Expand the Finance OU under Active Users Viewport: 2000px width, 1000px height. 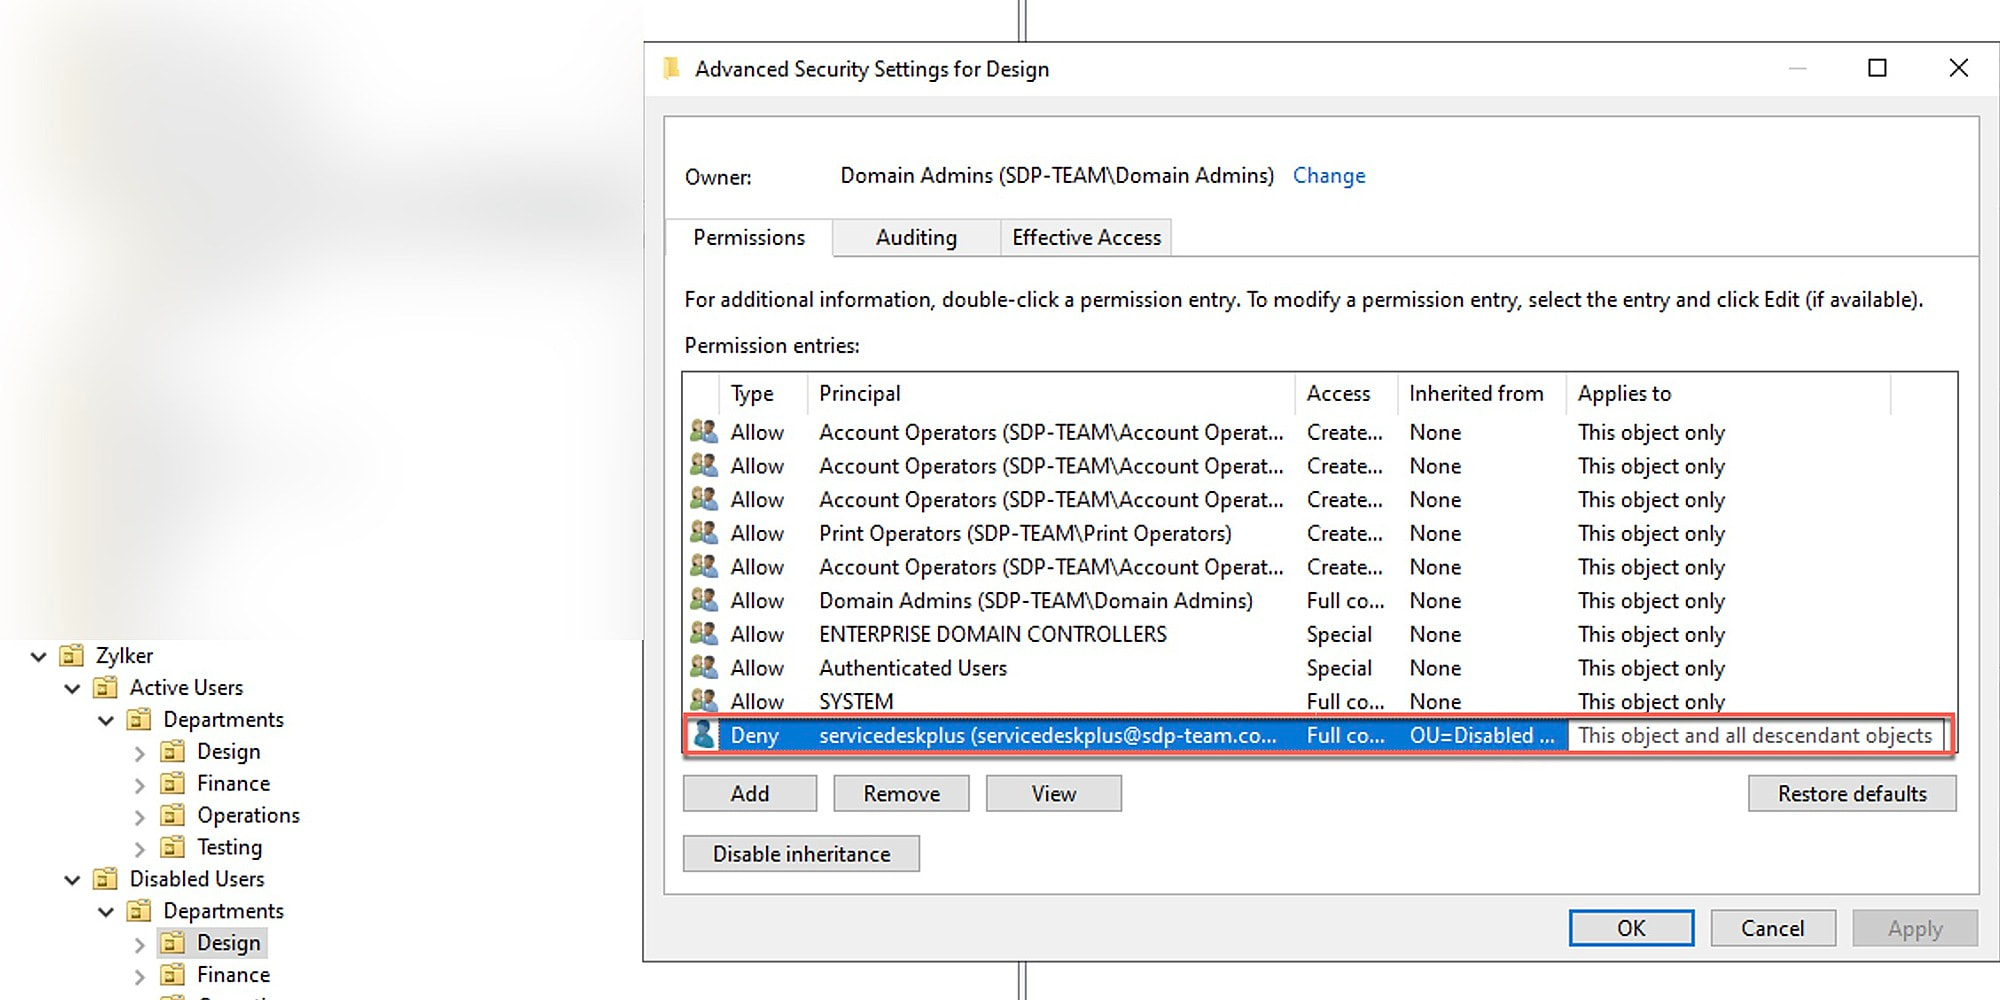(x=140, y=785)
